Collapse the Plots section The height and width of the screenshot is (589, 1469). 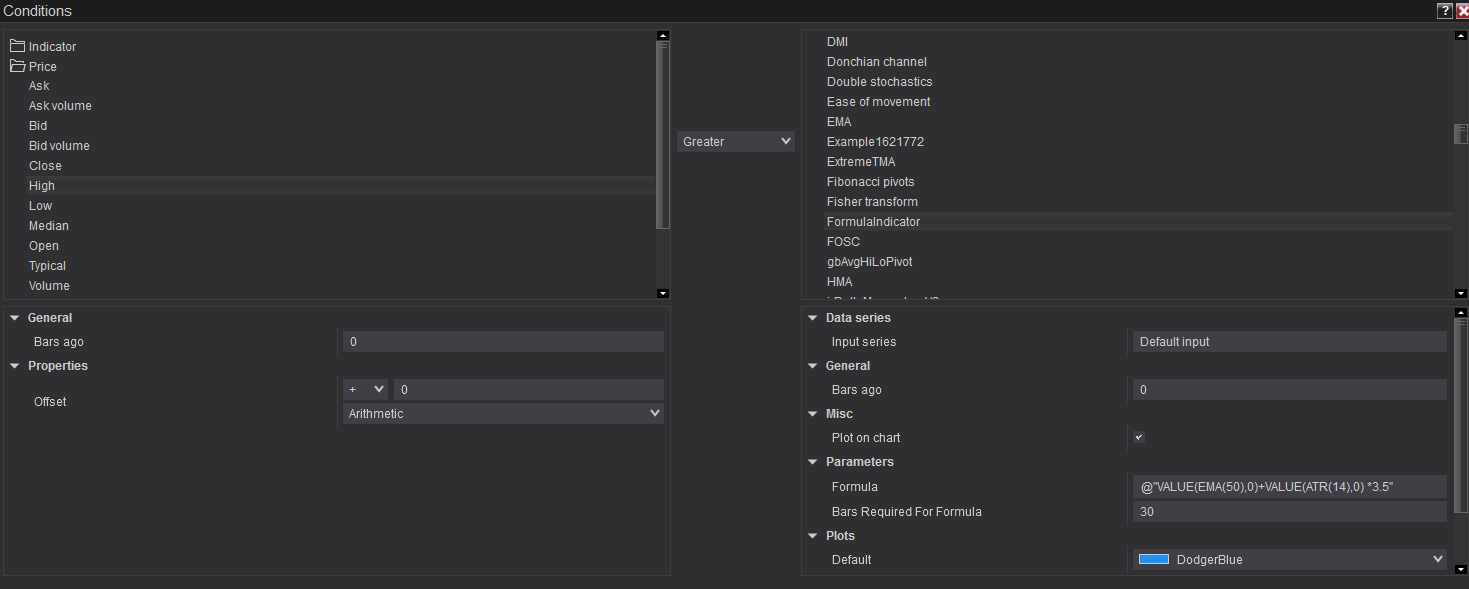(x=813, y=536)
